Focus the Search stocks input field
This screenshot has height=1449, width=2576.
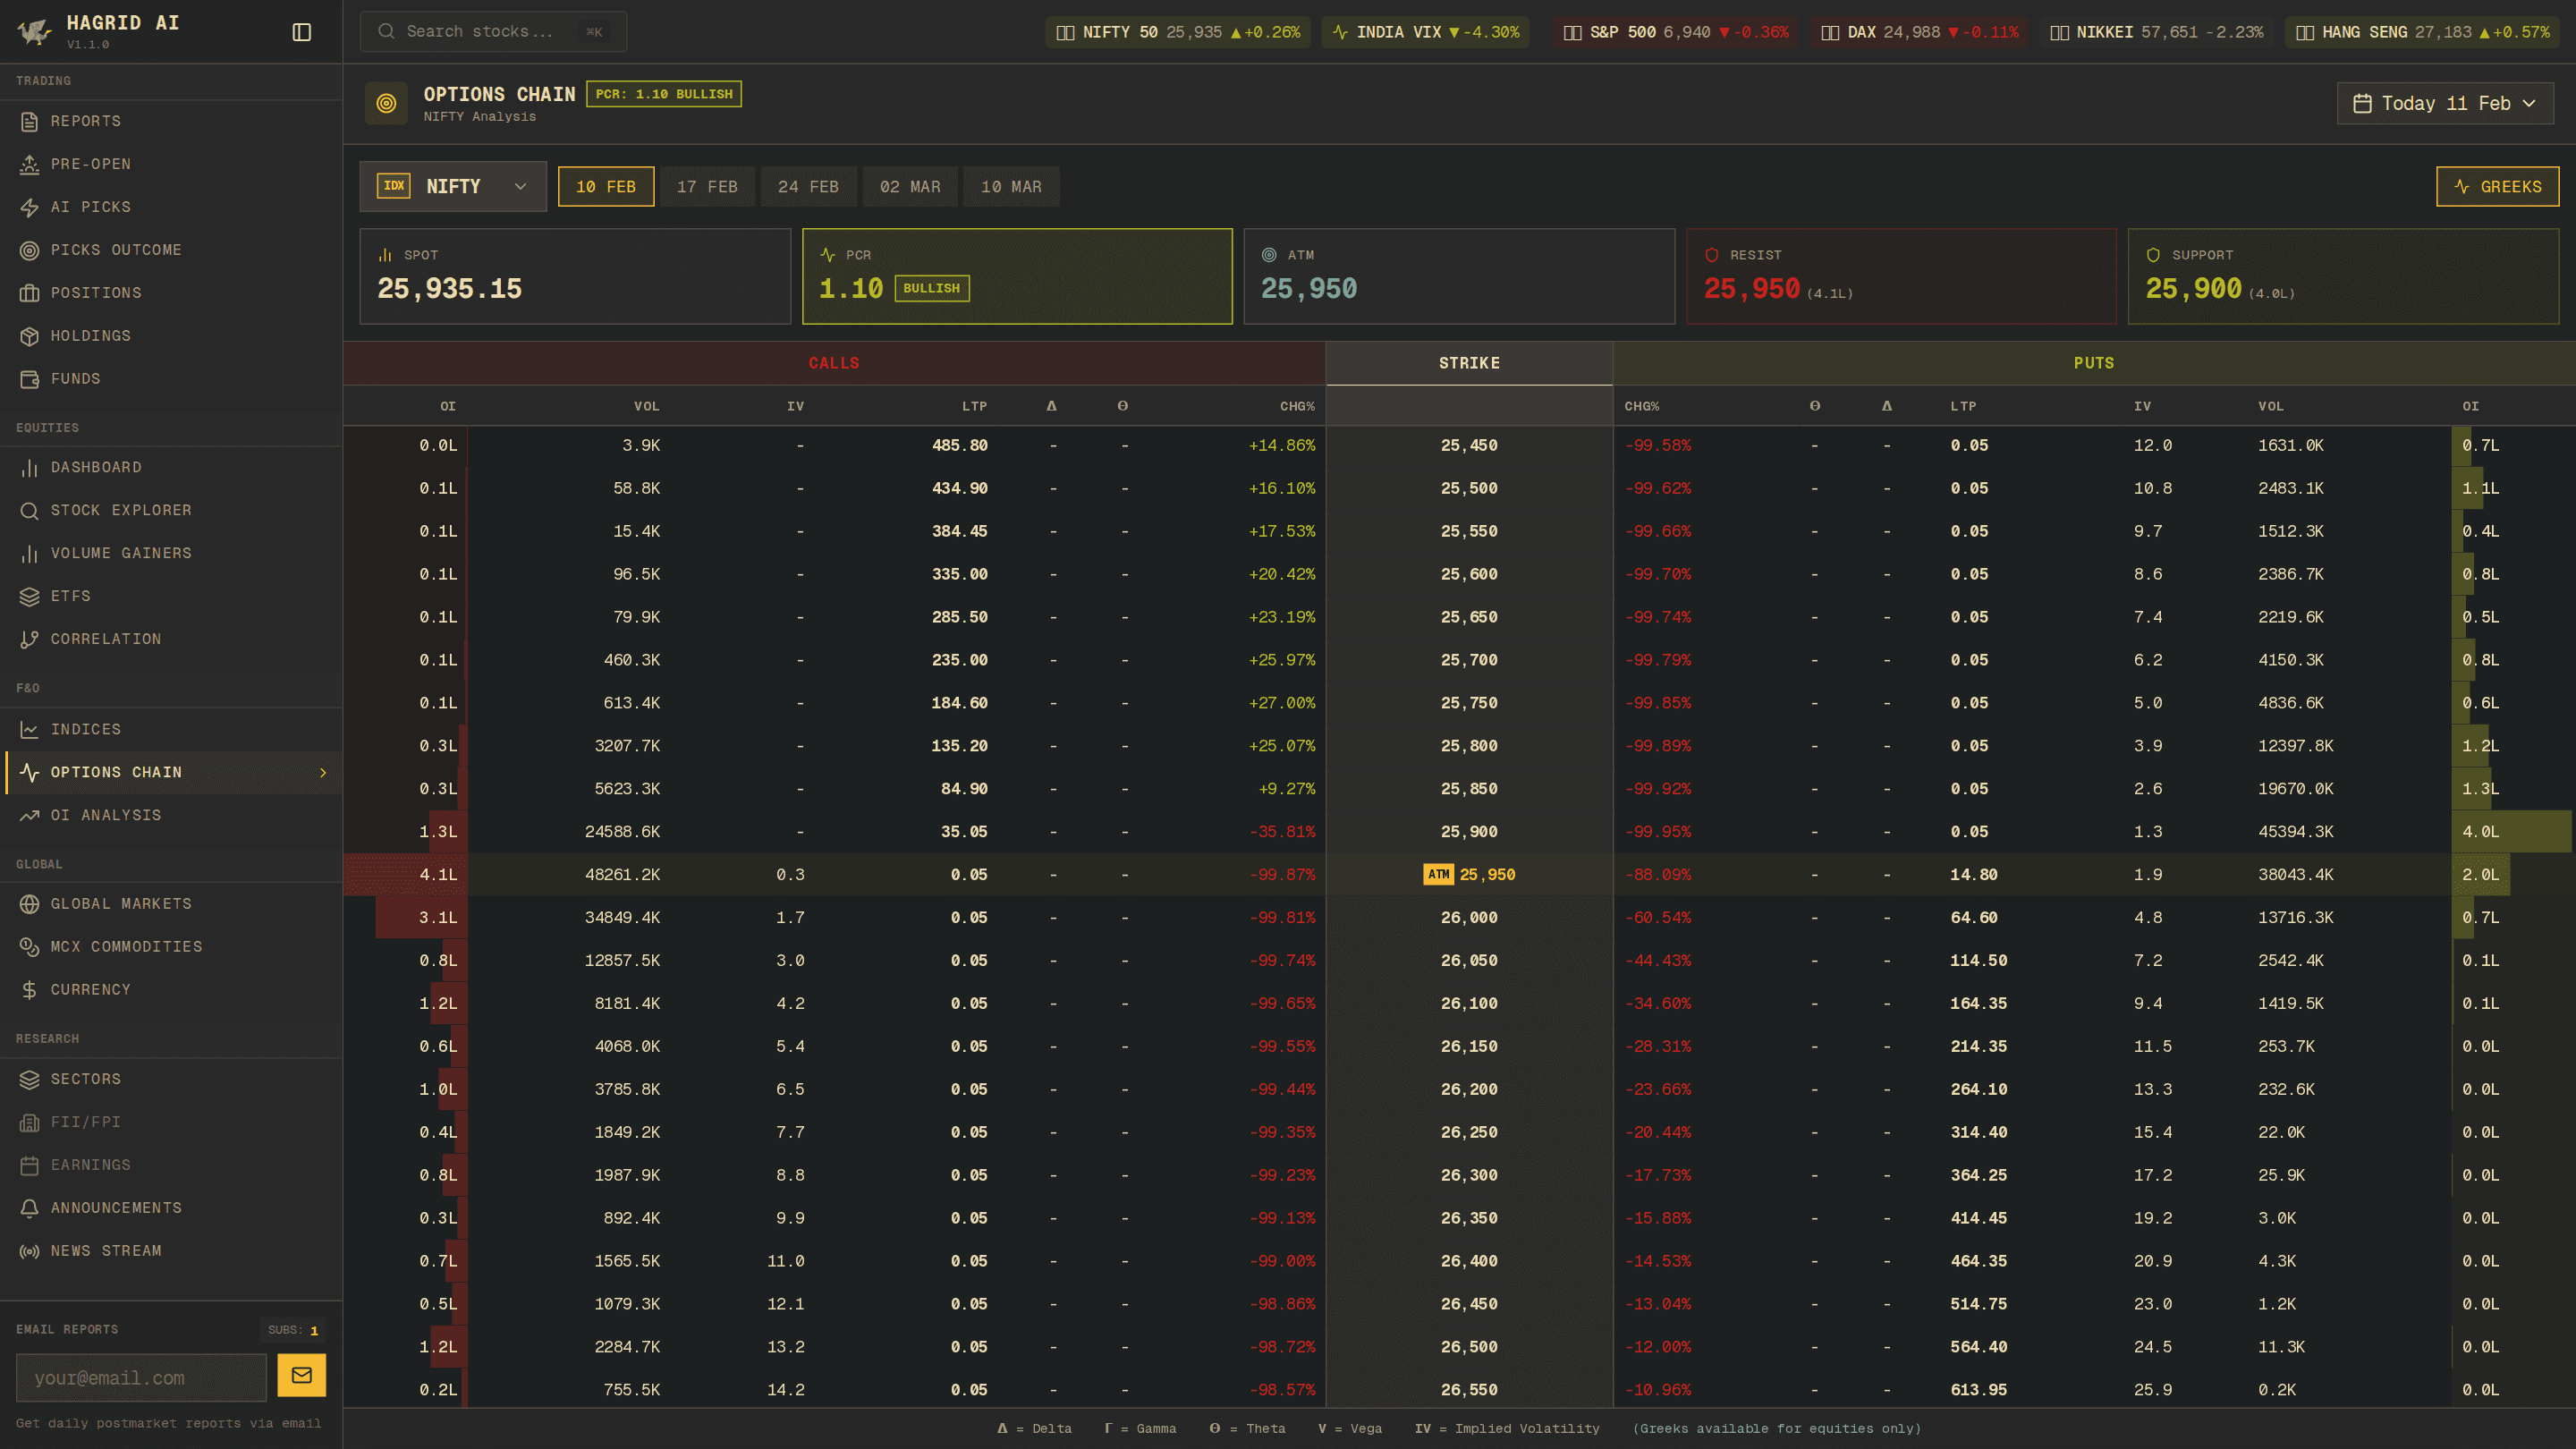480,32
